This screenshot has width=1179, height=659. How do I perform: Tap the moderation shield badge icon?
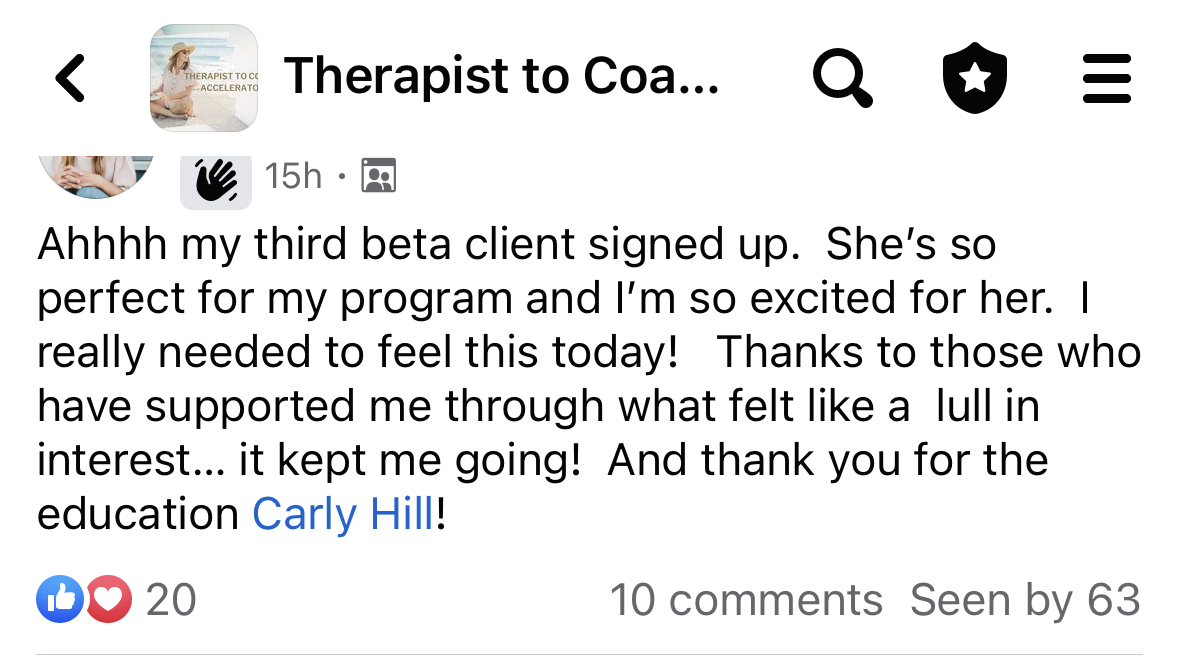point(974,77)
